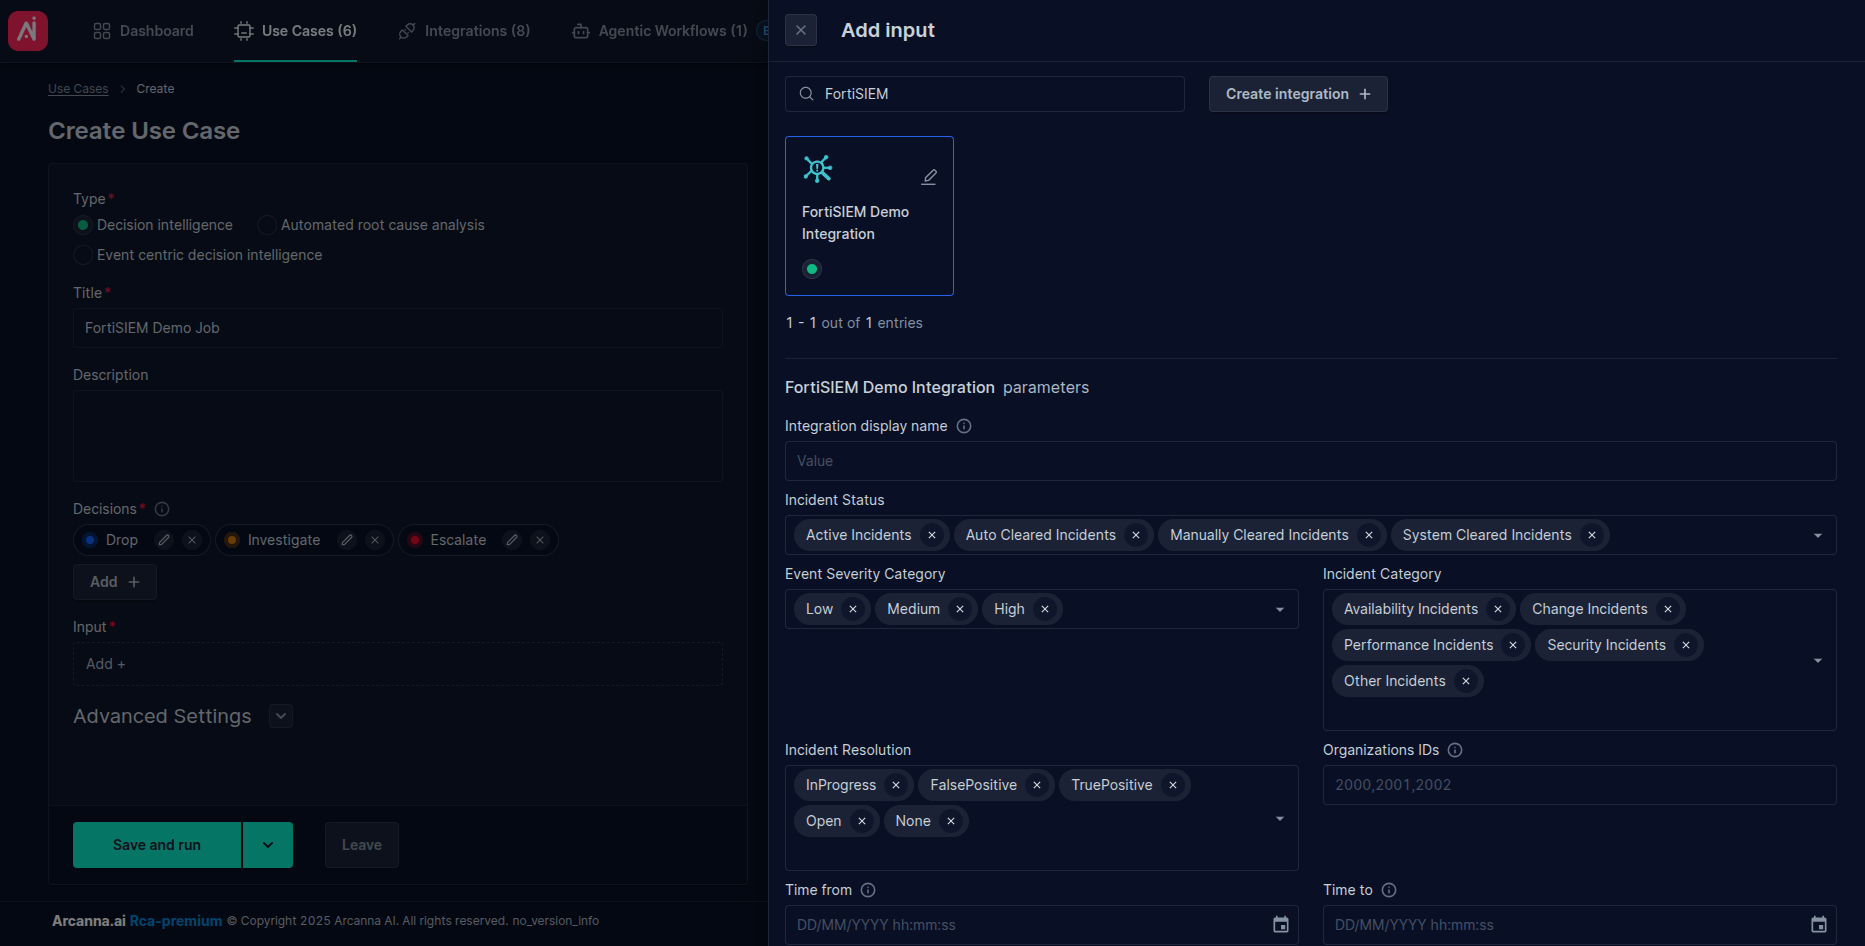Remove the Manually Cleared Incidents tag

click(x=1369, y=535)
